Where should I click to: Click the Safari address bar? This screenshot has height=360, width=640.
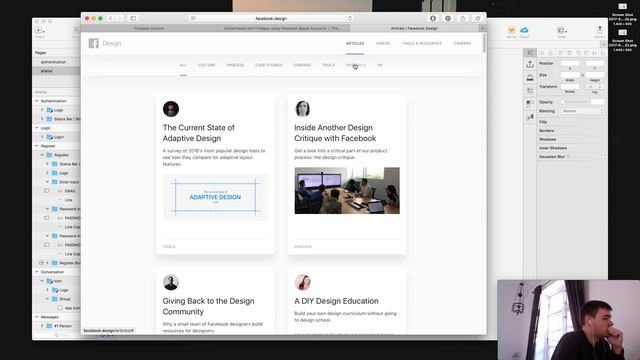271,18
